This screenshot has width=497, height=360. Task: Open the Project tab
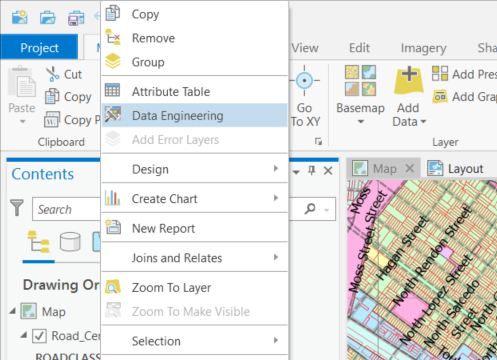[39, 48]
